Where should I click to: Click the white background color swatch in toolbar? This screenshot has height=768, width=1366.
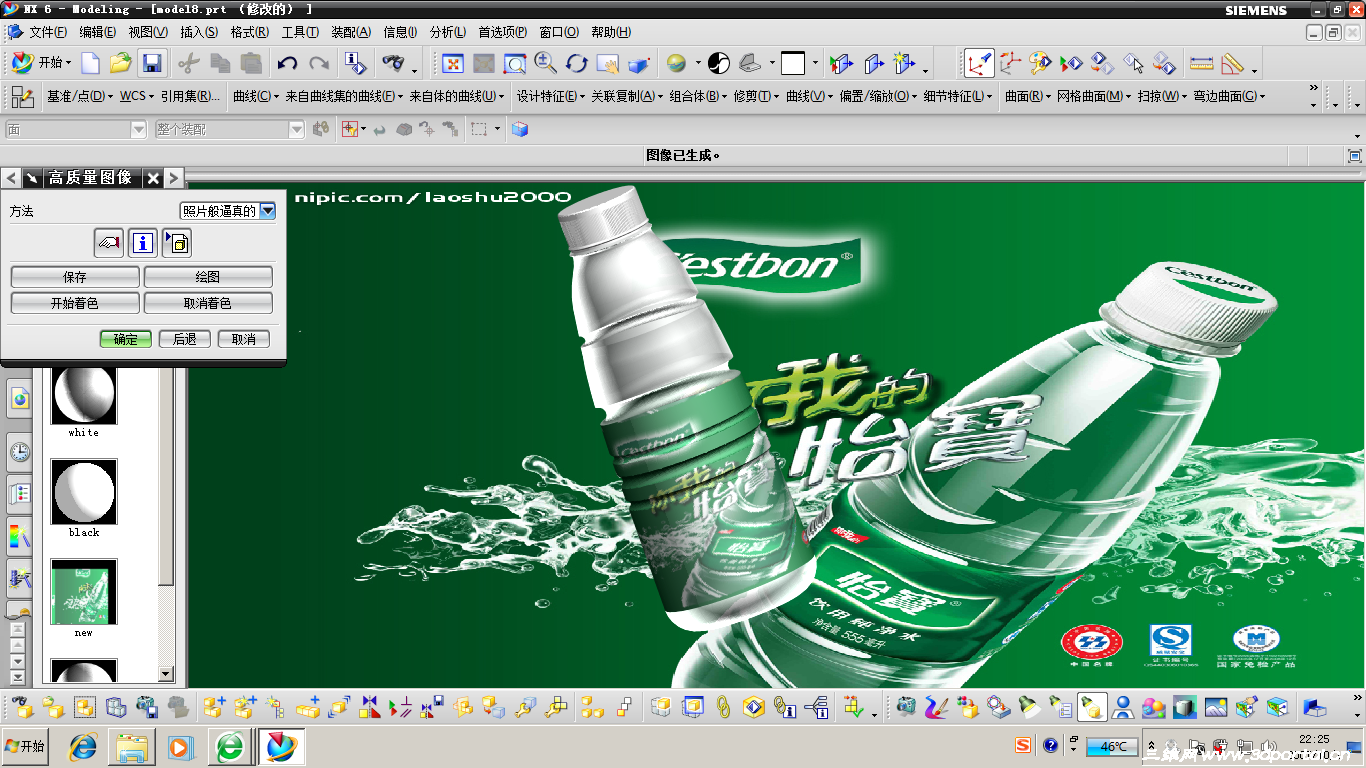click(x=793, y=63)
